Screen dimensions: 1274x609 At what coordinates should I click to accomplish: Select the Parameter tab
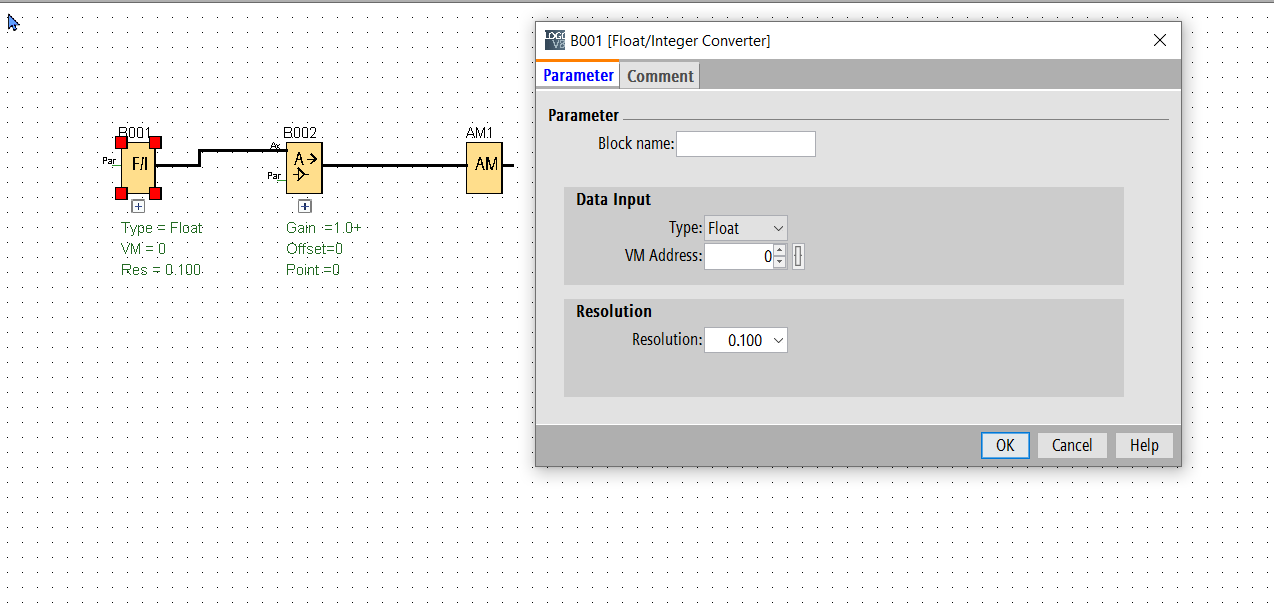coord(578,76)
